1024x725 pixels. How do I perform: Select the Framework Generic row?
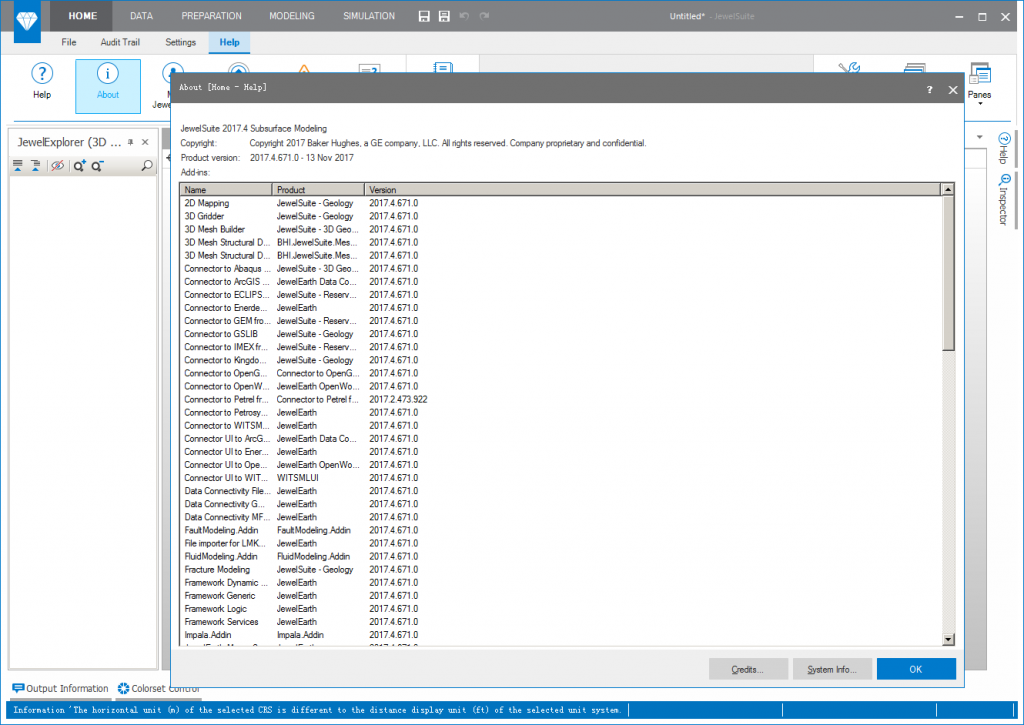coord(561,596)
